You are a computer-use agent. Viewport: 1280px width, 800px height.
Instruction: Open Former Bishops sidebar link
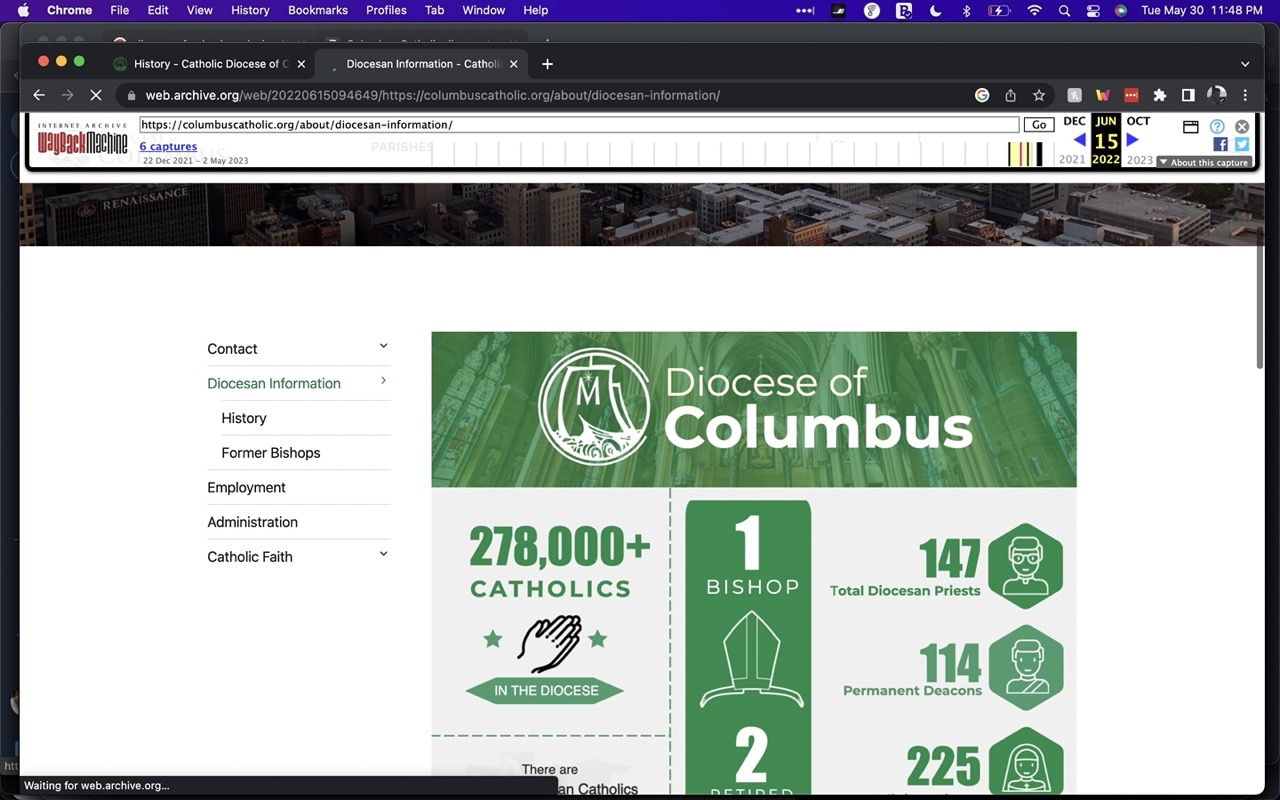pyautogui.click(x=271, y=453)
